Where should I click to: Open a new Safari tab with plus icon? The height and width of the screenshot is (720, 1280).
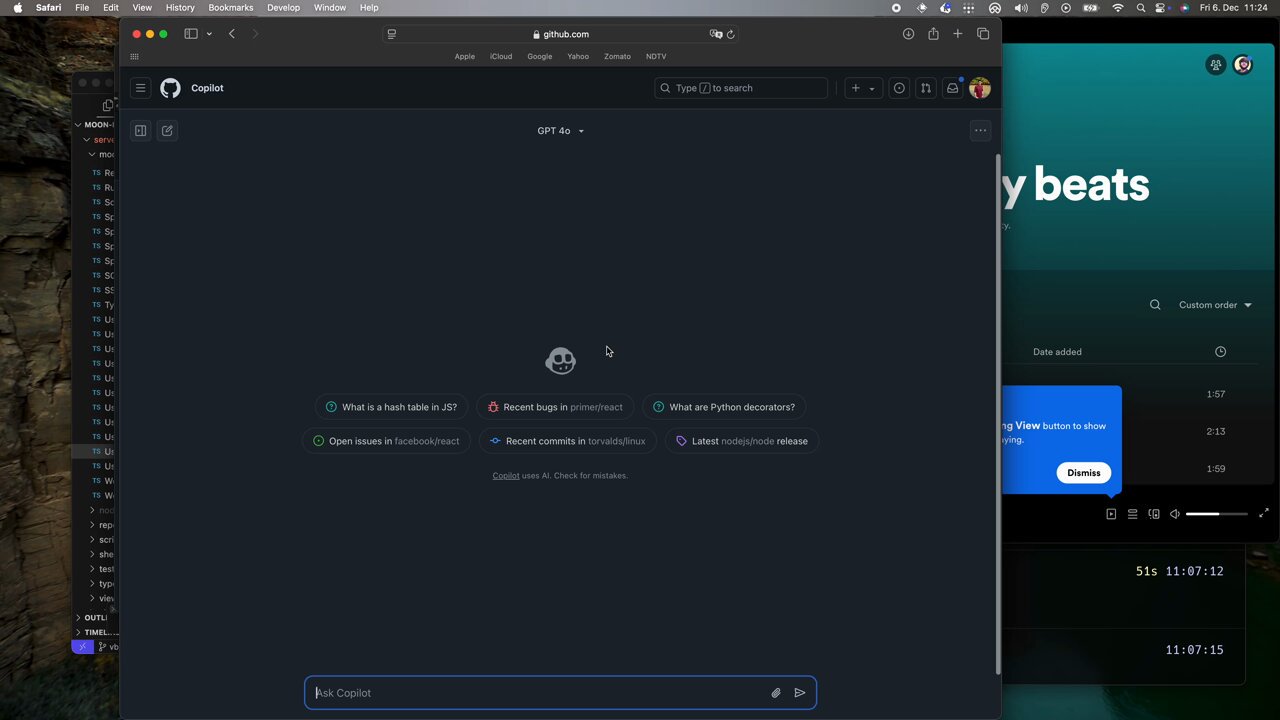(958, 34)
